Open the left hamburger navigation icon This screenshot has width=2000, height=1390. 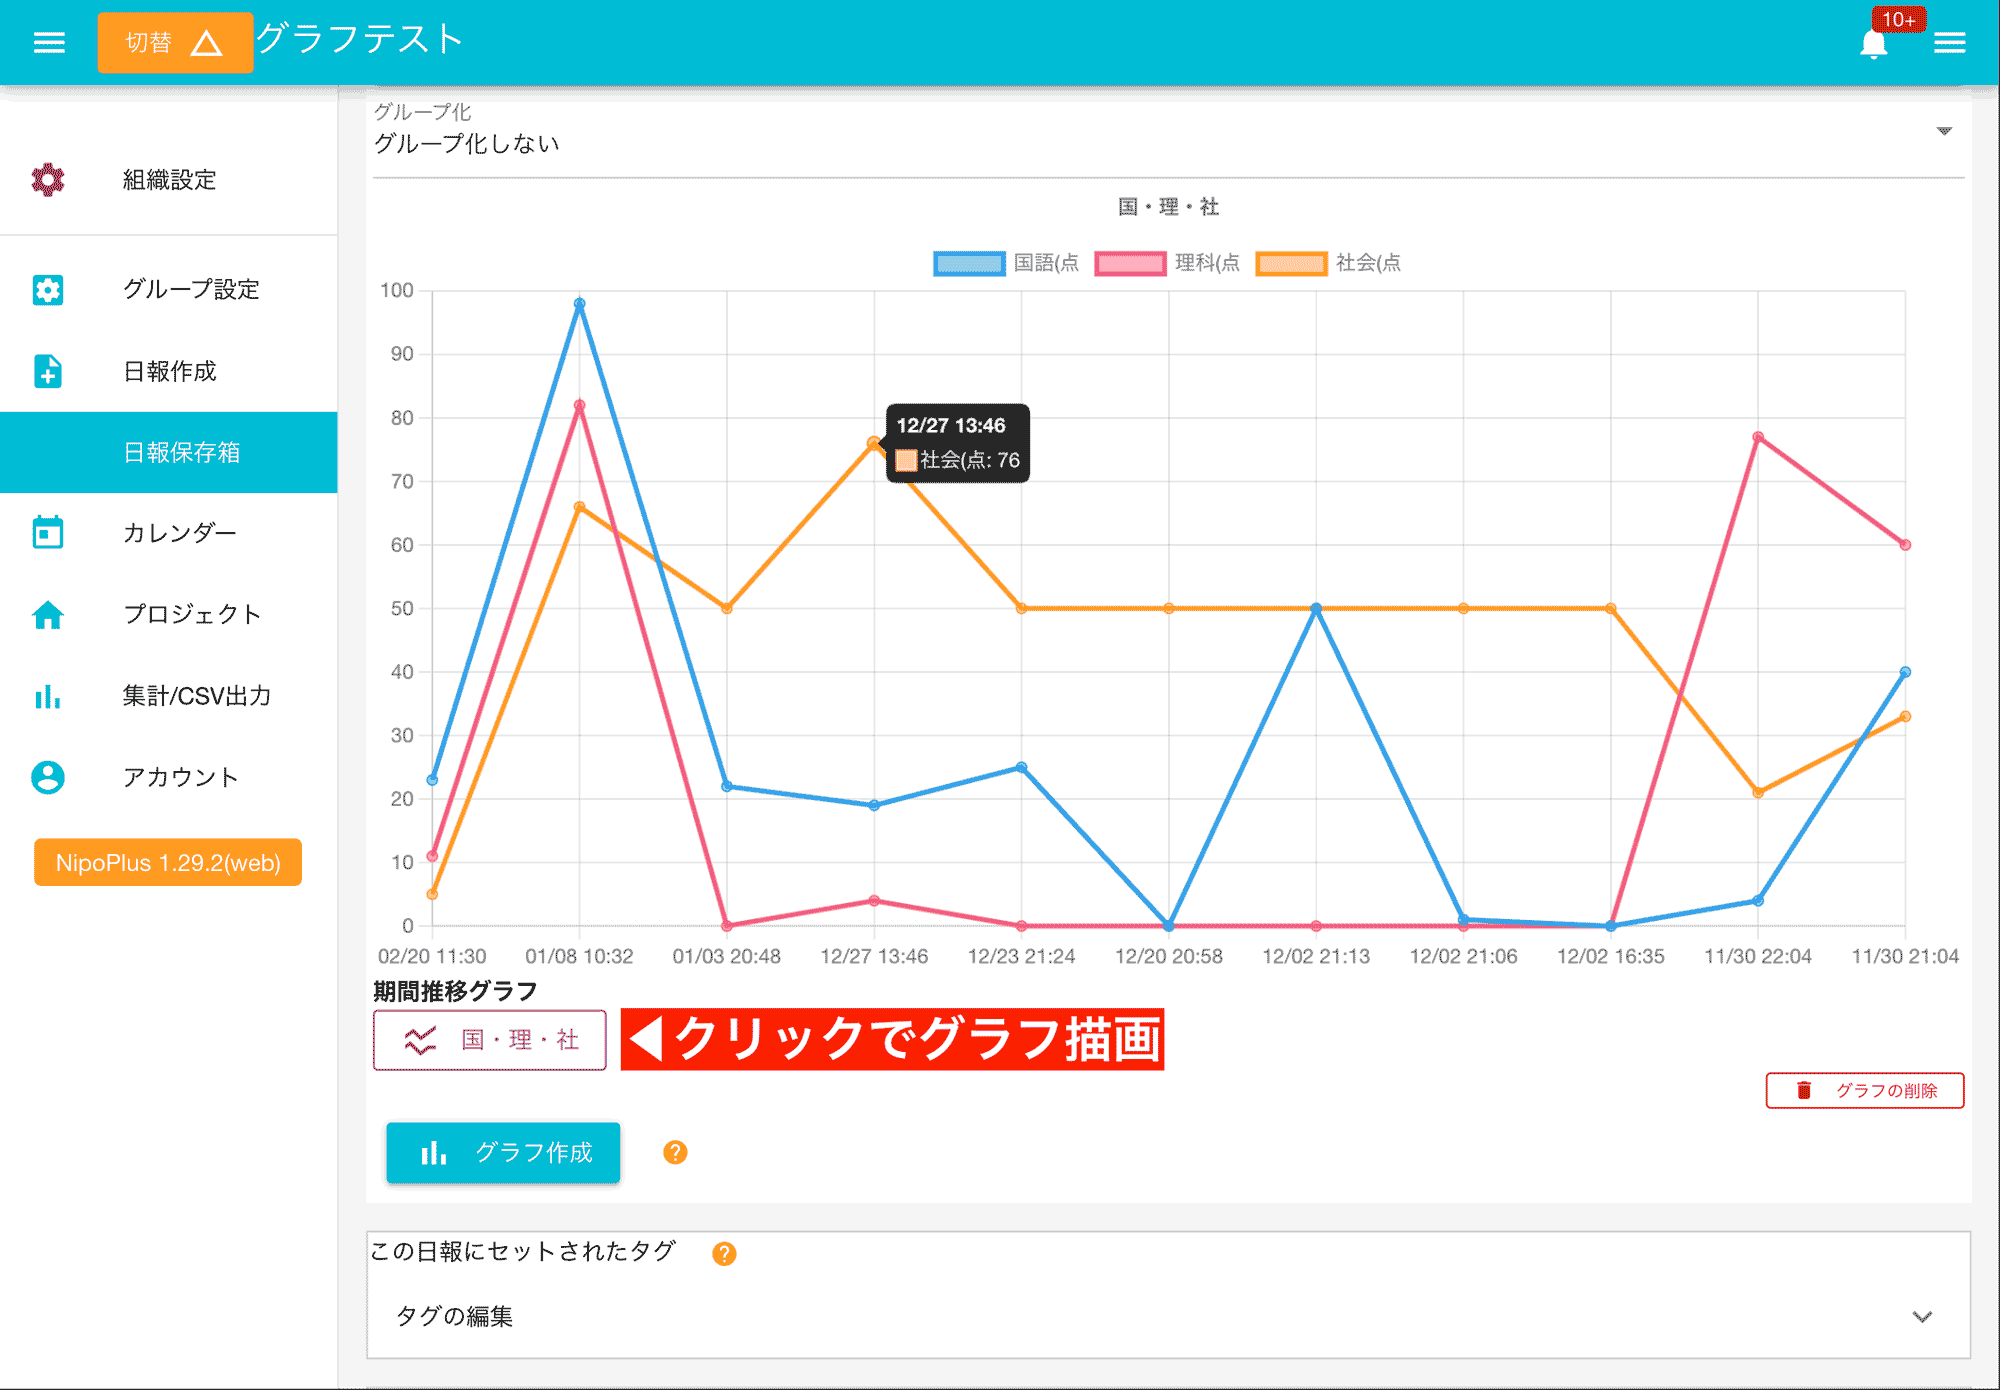tap(47, 42)
